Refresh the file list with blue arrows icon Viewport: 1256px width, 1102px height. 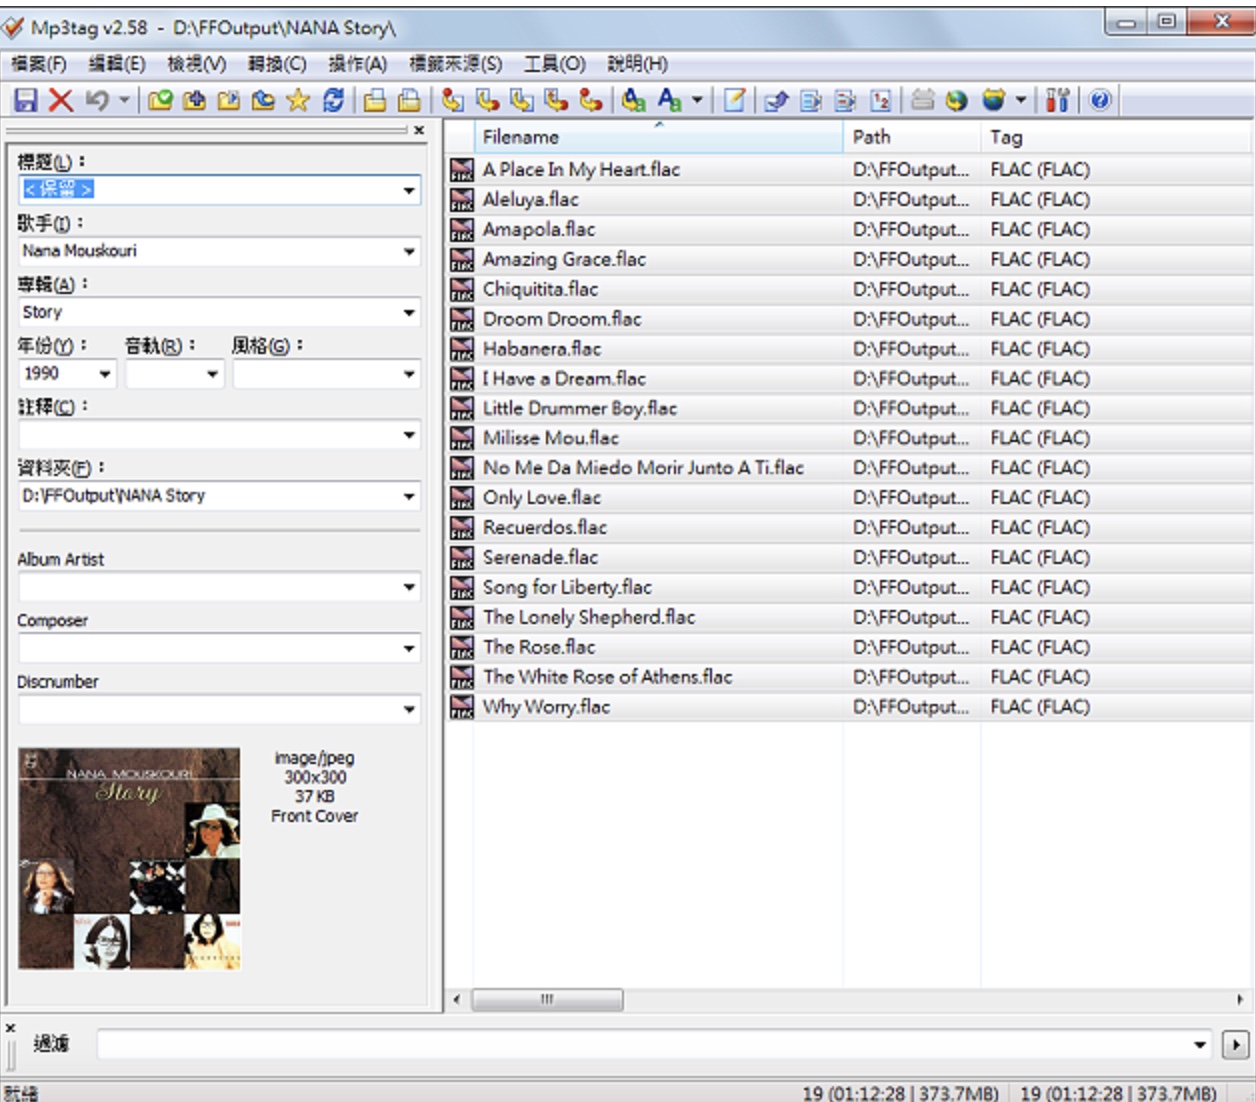tap(333, 100)
